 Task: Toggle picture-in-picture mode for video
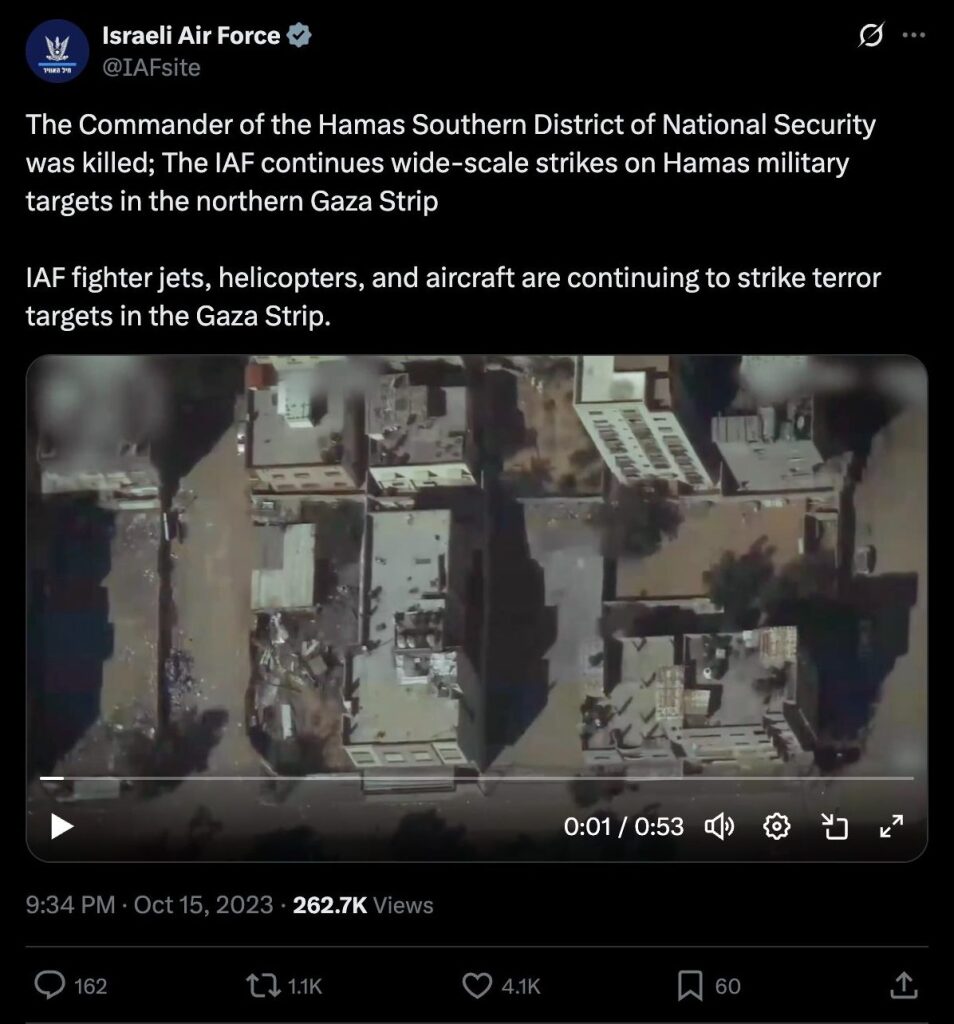[x=834, y=827]
